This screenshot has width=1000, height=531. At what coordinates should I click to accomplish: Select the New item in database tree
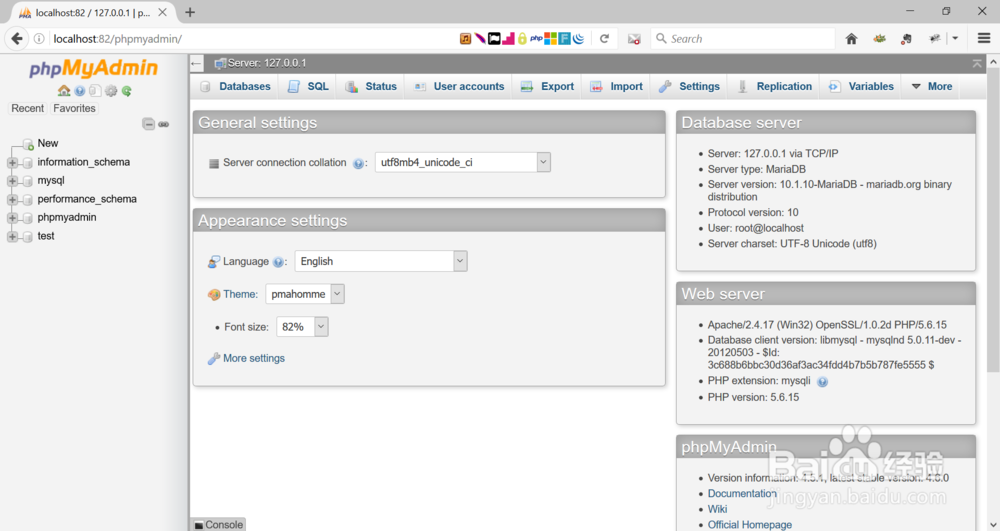coord(48,143)
